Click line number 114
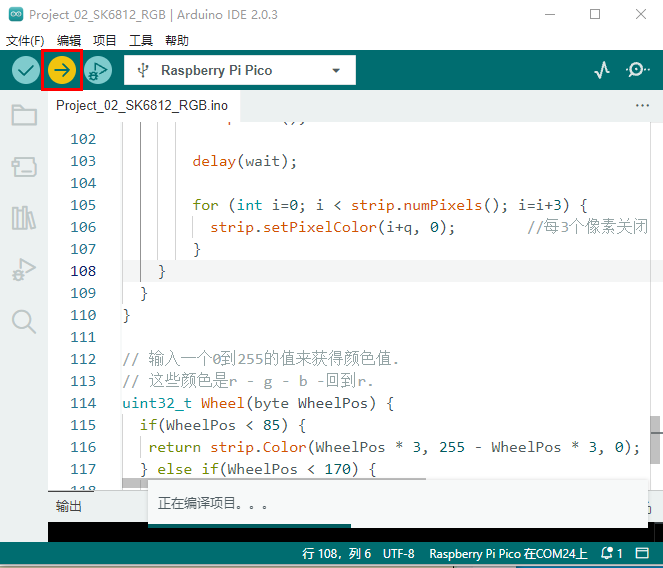Viewport: 663px width, 568px height. point(83,403)
